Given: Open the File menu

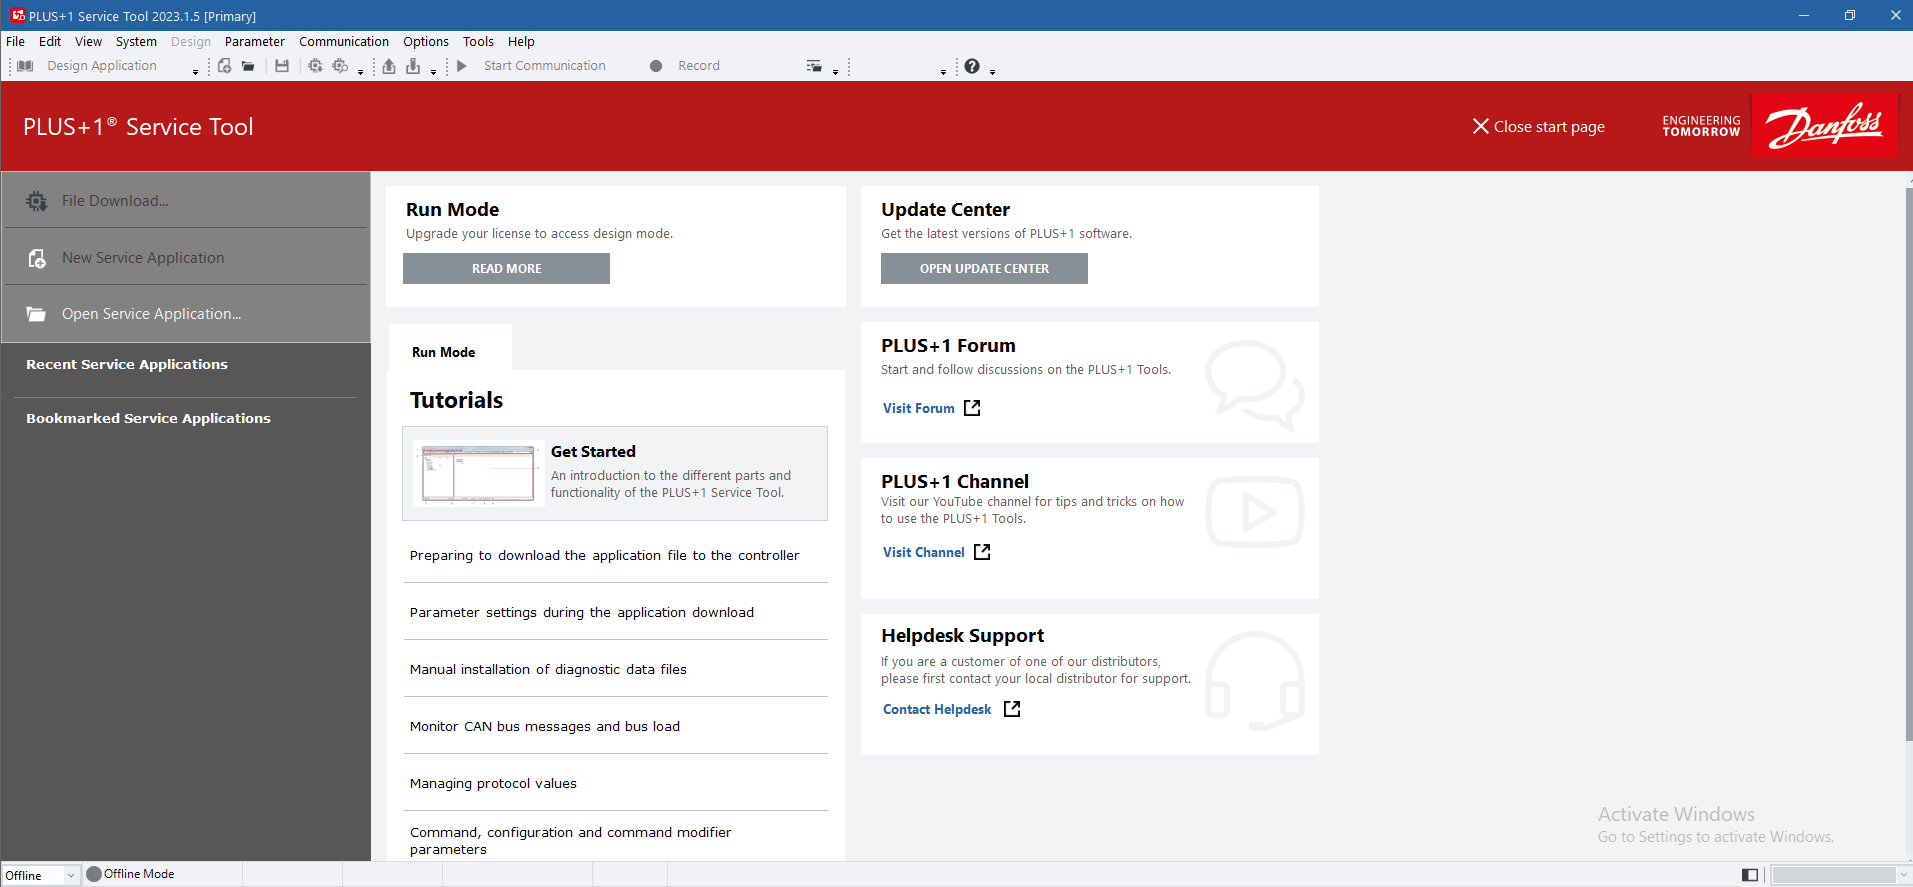Looking at the screenshot, I should (x=15, y=42).
